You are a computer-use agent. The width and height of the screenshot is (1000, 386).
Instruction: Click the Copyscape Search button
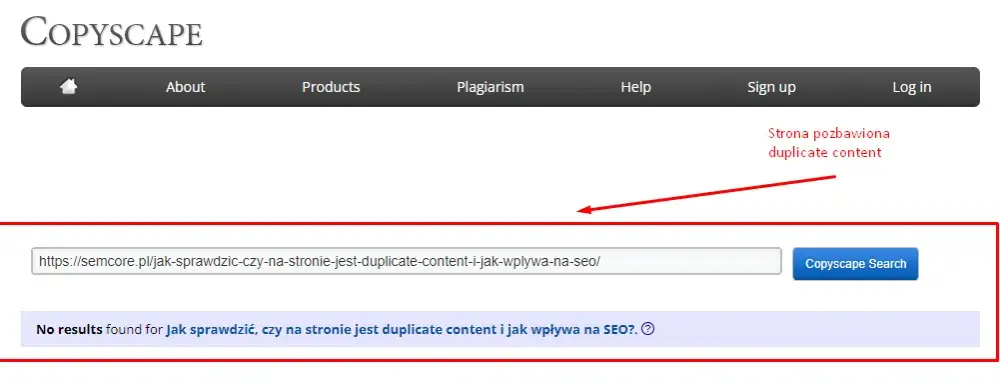coord(855,264)
